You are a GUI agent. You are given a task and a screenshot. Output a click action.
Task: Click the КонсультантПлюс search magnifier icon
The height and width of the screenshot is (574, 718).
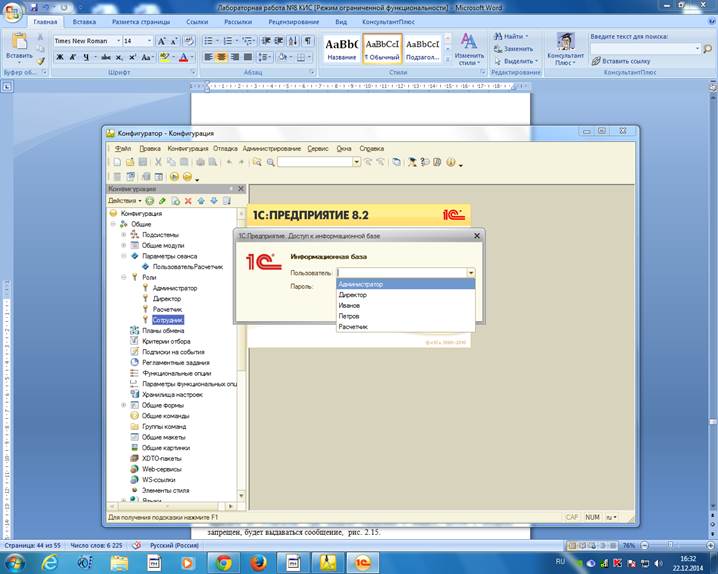(x=707, y=49)
